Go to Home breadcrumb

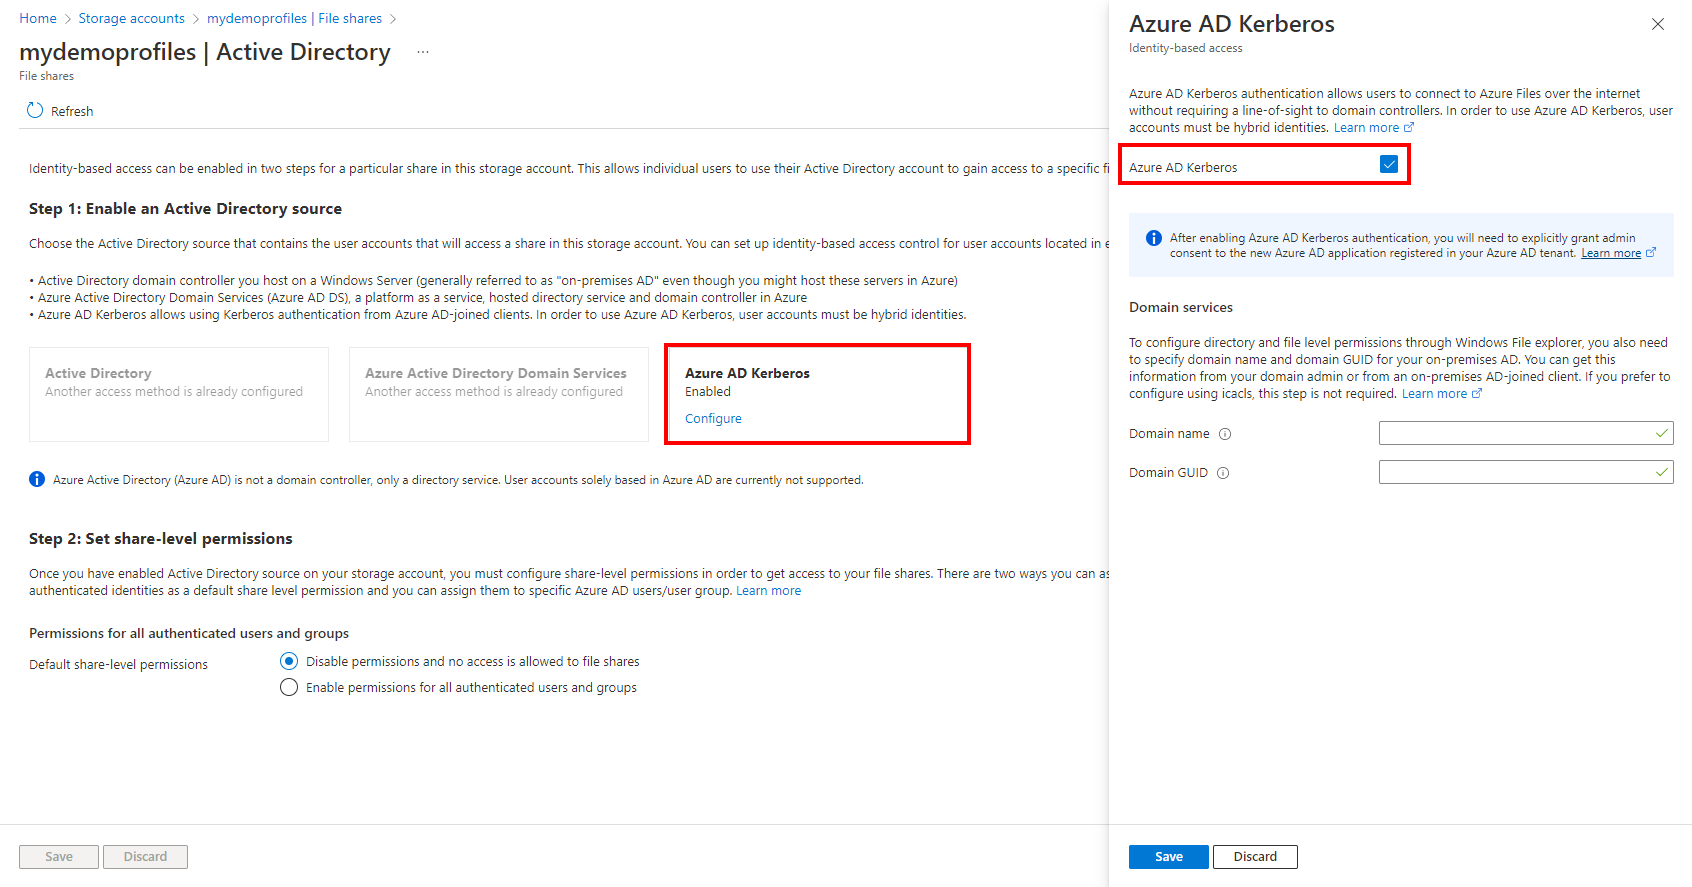(38, 18)
